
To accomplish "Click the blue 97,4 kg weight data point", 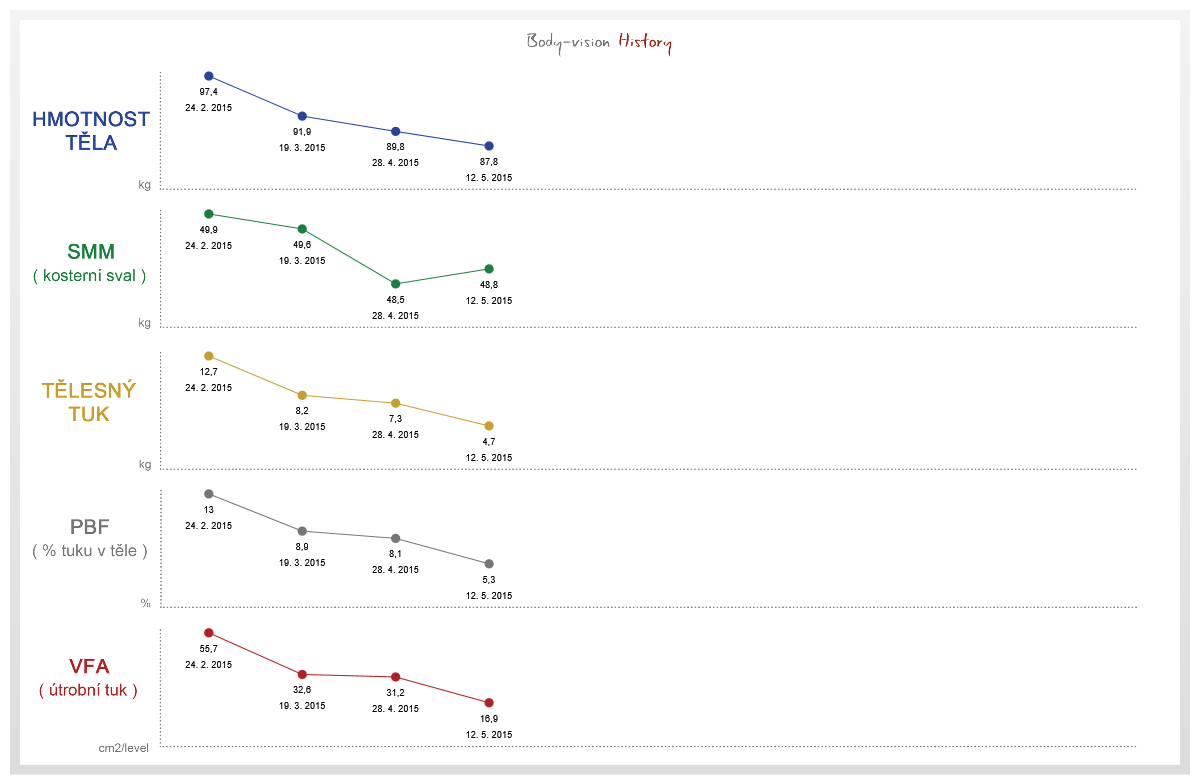I will click(208, 76).
